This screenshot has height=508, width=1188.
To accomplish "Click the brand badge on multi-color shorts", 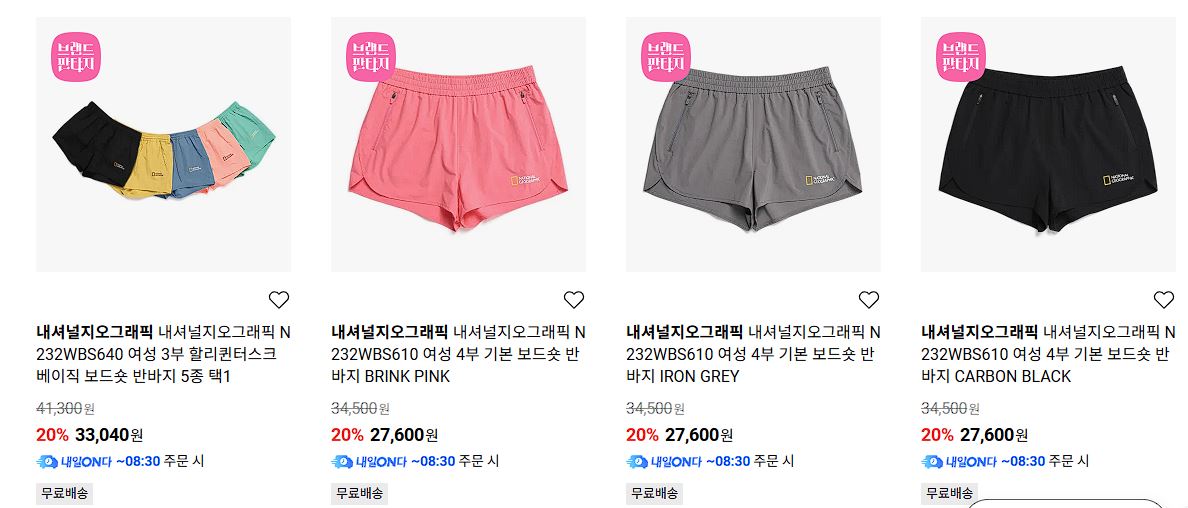I will tap(76, 57).
